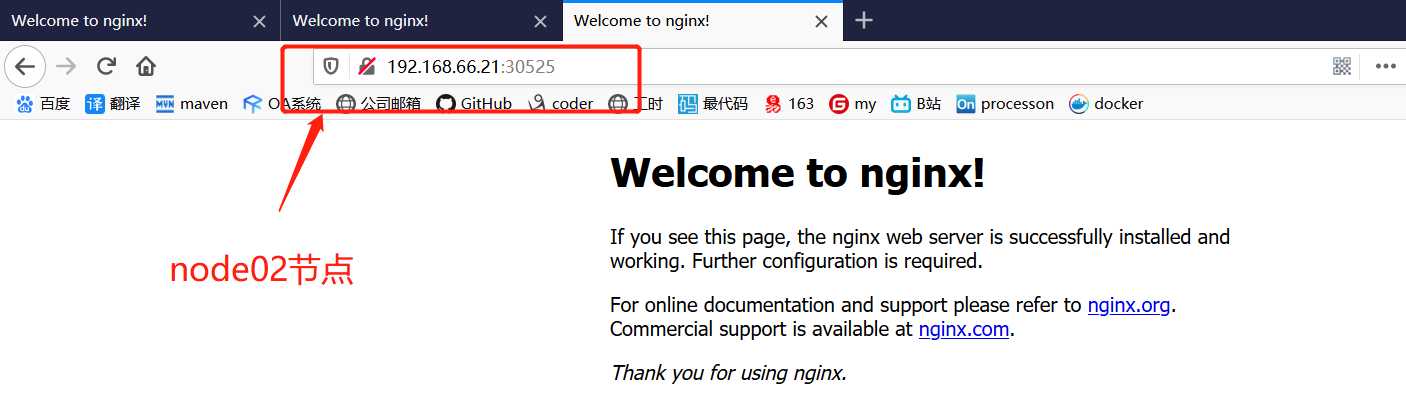Open the GitHub bookmark
Viewport: 1406px width, 398px height.
click(x=475, y=104)
